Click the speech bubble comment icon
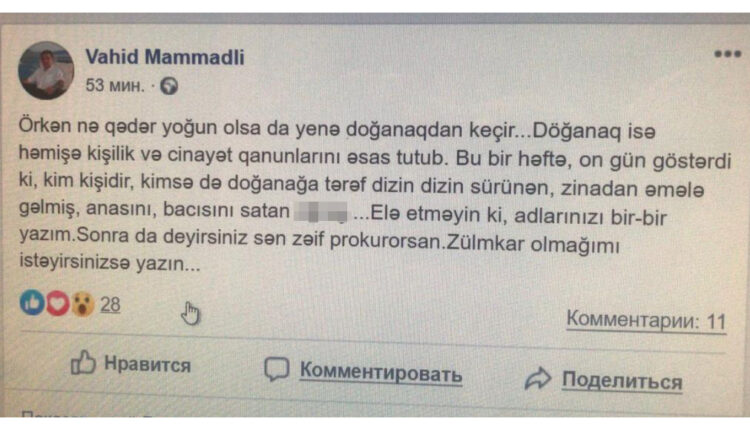Image resolution: width=750 pixels, height=430 pixels. point(276,369)
